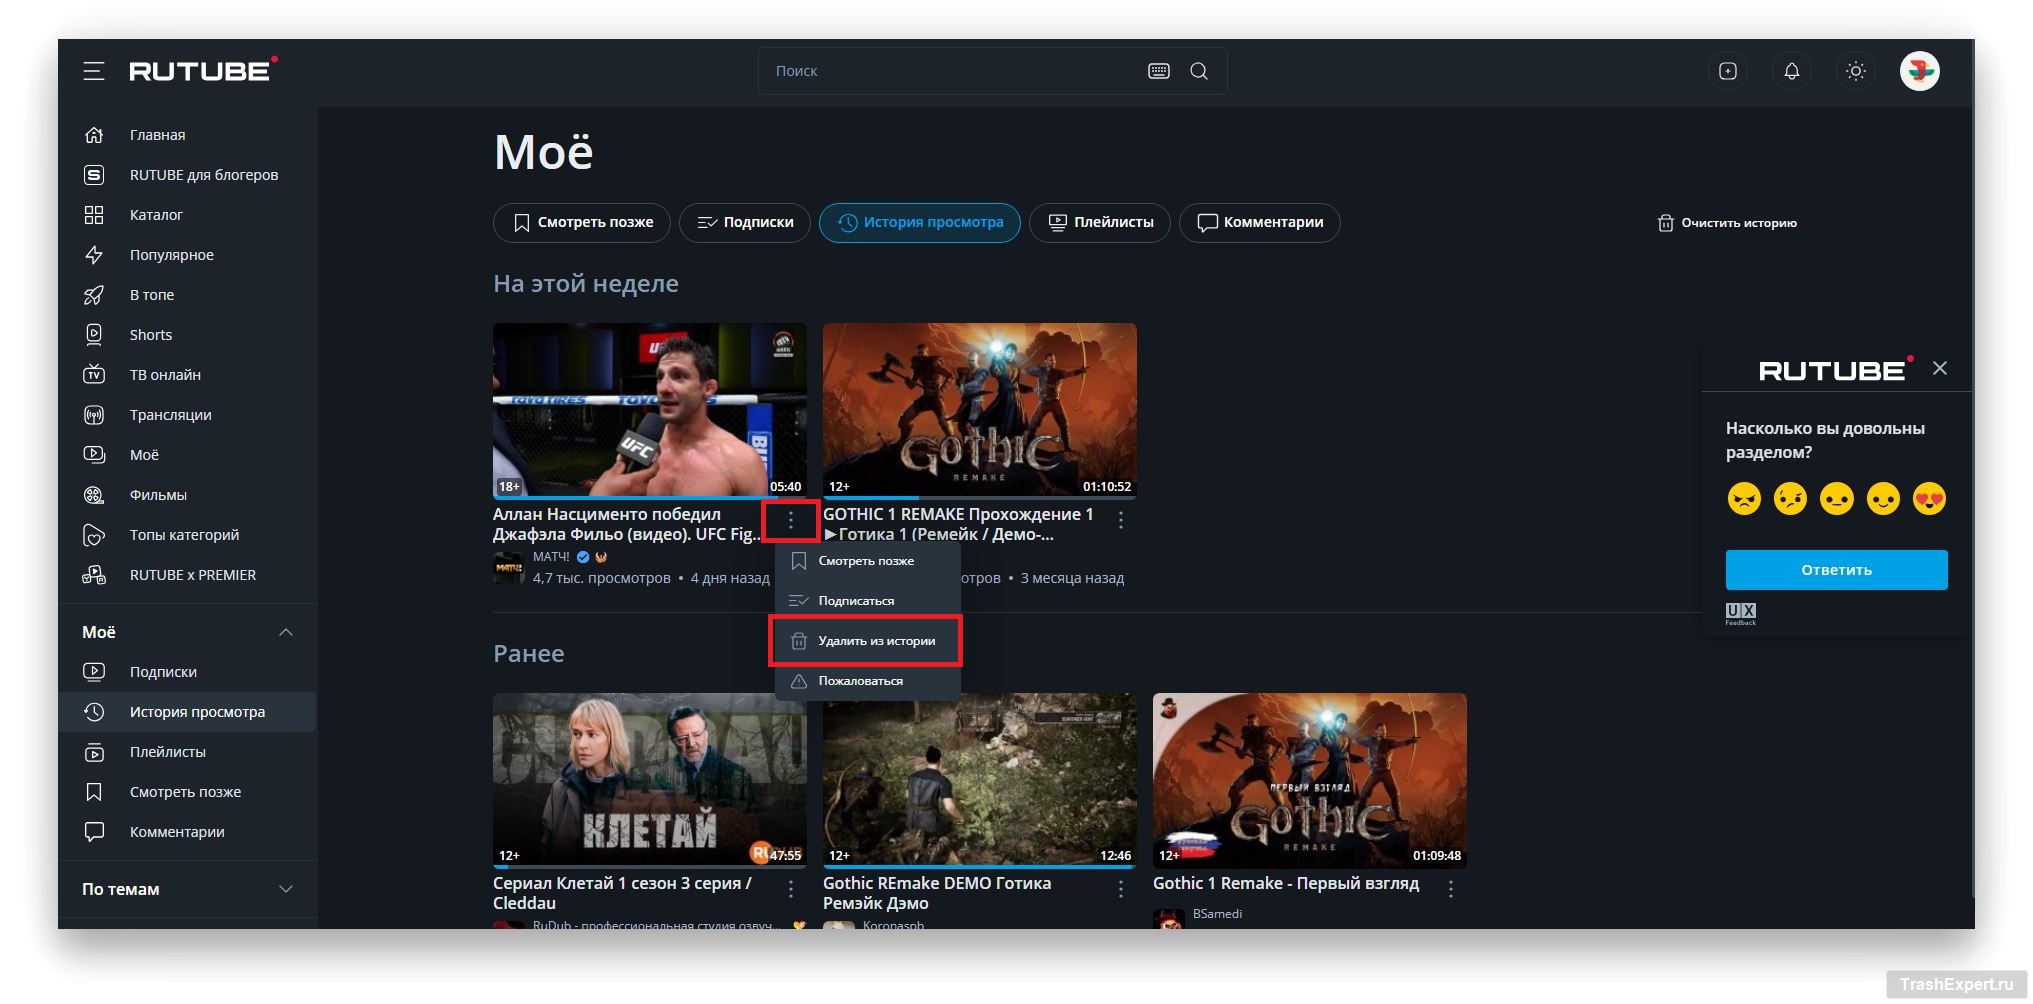Click the notifications bell icon
Viewport: 2033px width, 1004px height.
point(1791,71)
